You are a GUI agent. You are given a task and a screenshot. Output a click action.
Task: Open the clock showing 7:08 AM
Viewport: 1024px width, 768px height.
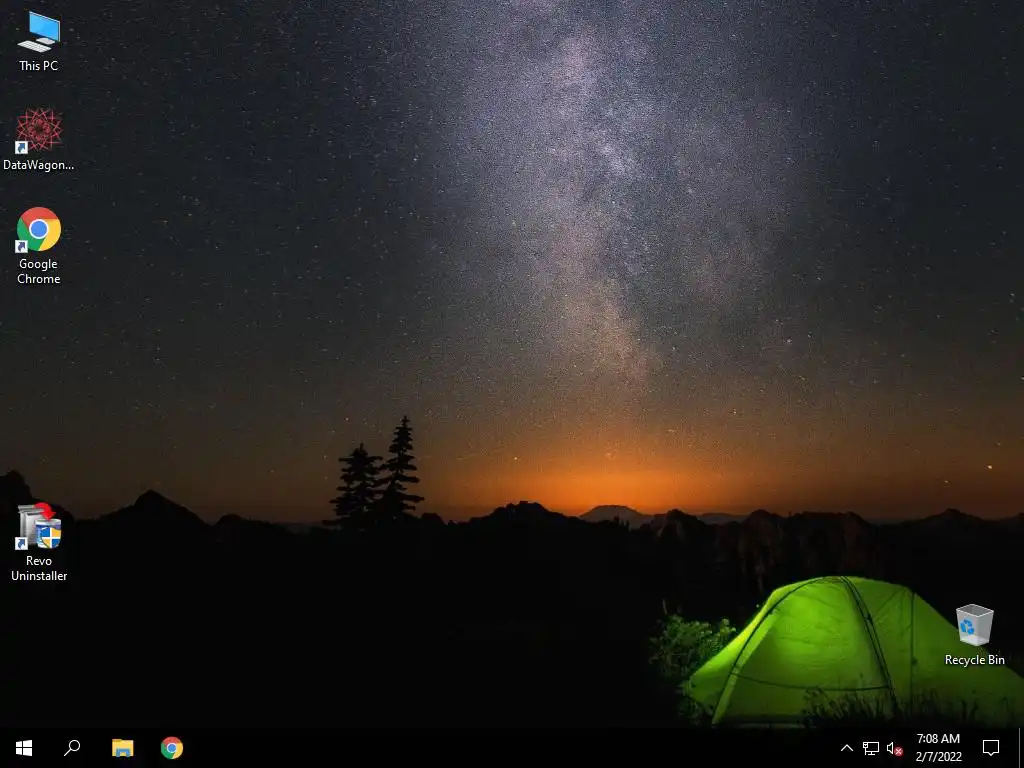[938, 748]
